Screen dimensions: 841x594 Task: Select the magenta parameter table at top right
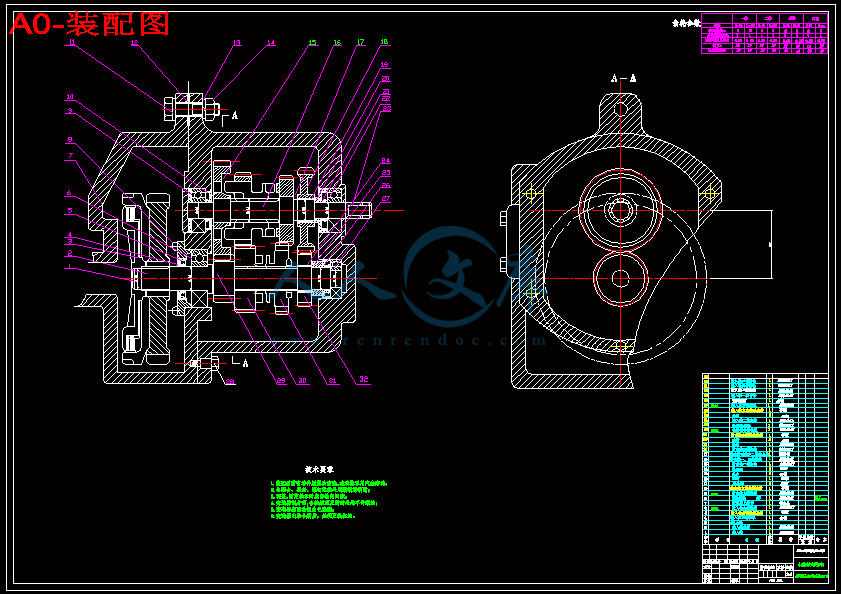point(765,33)
